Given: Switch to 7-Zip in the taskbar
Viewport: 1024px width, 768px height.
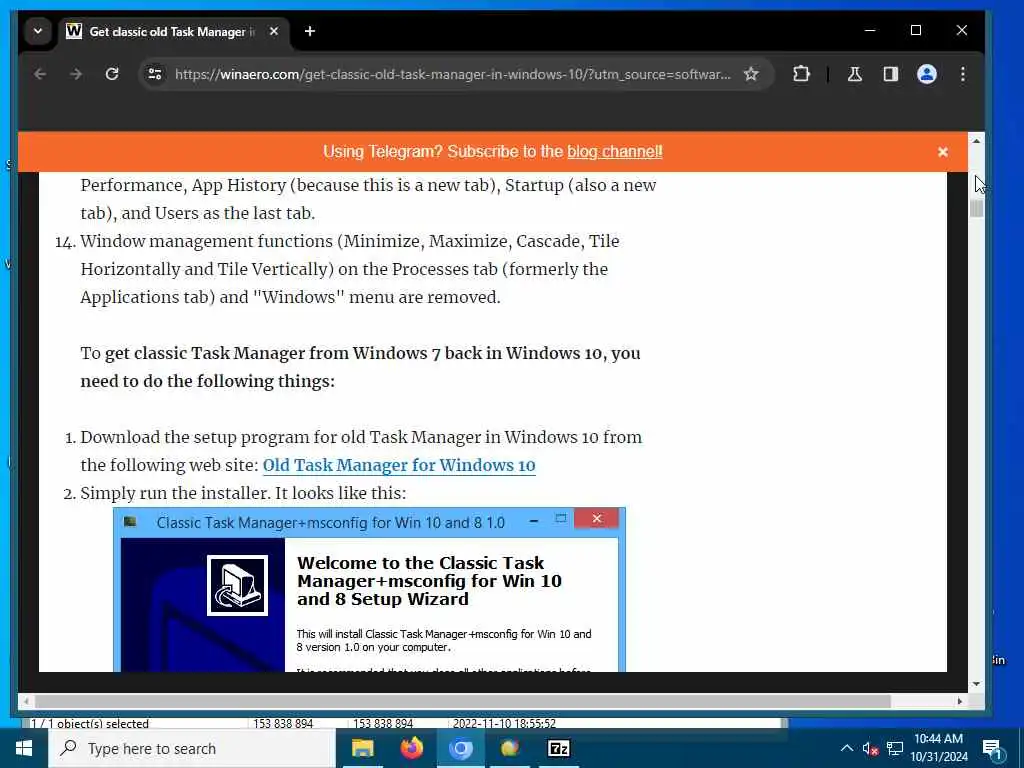Looking at the screenshot, I should pyautogui.click(x=558, y=748).
